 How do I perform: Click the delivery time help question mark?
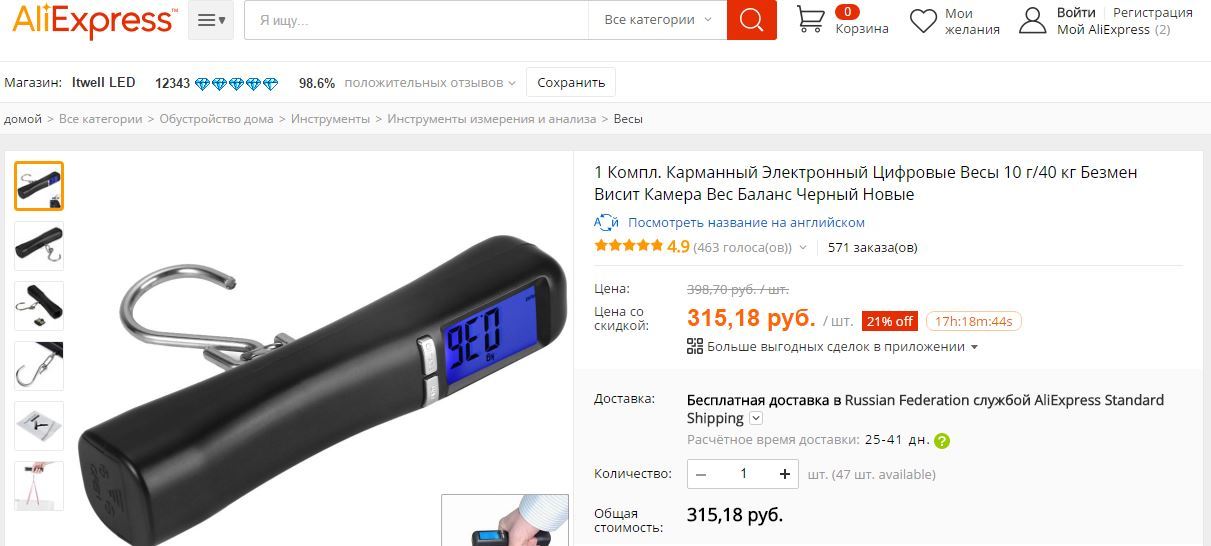pos(942,440)
